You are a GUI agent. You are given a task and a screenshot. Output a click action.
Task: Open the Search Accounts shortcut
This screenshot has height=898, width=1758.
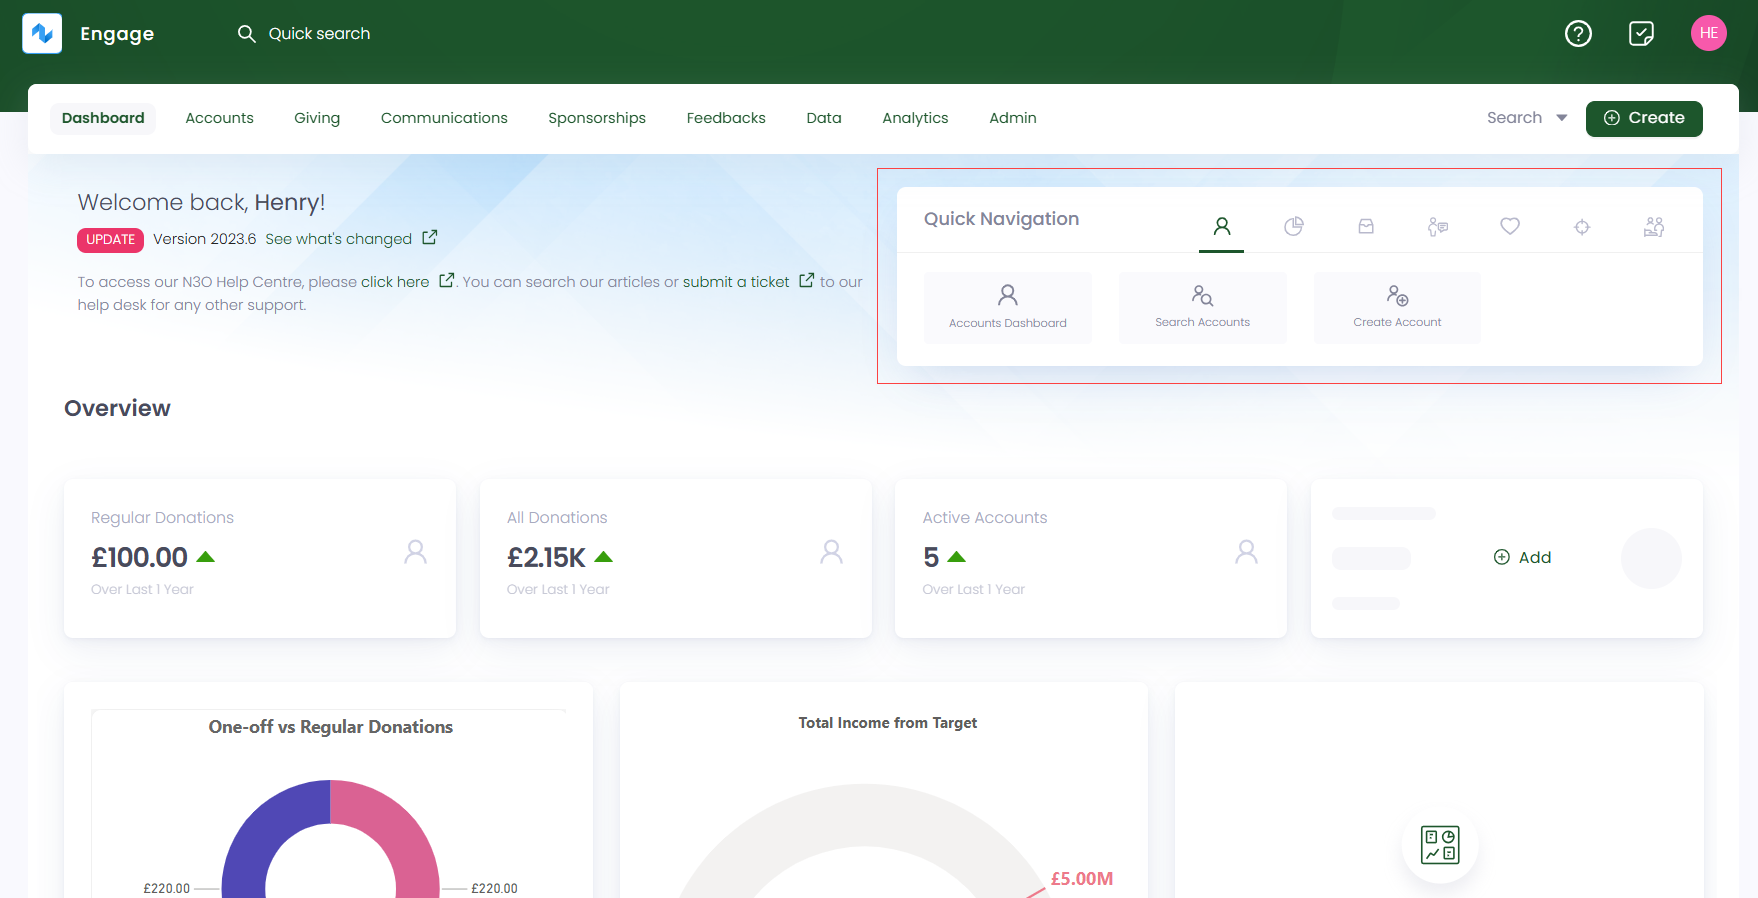[x=1203, y=307]
